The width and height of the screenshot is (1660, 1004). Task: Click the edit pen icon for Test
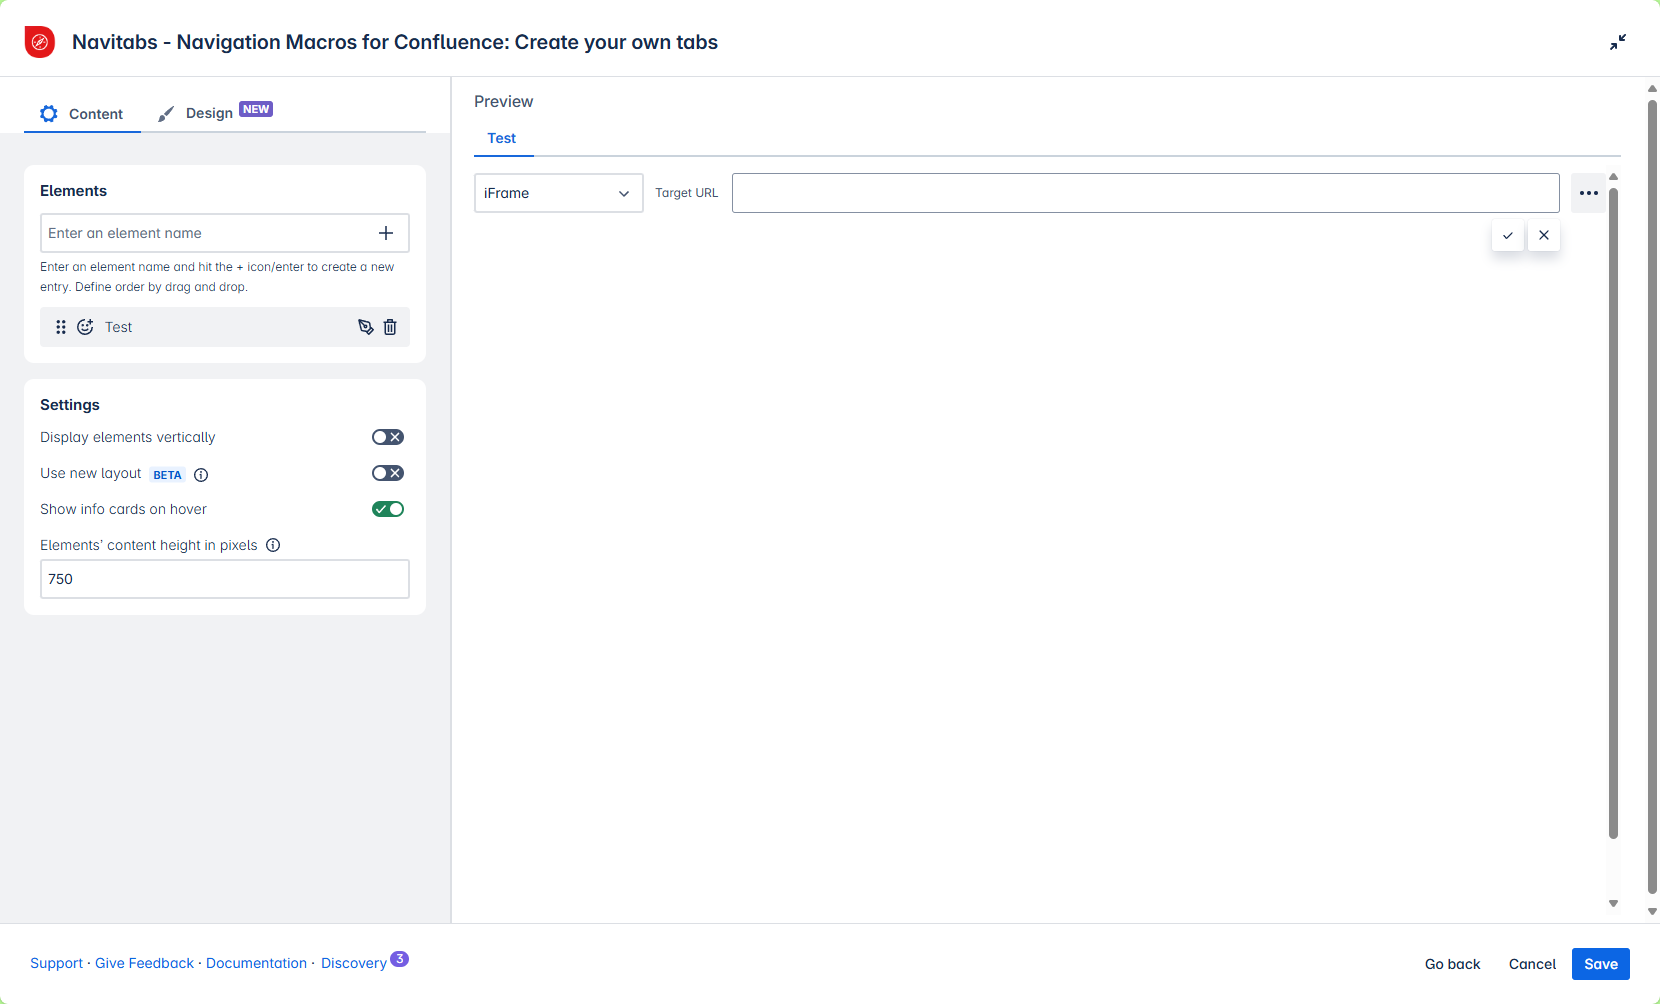point(366,327)
